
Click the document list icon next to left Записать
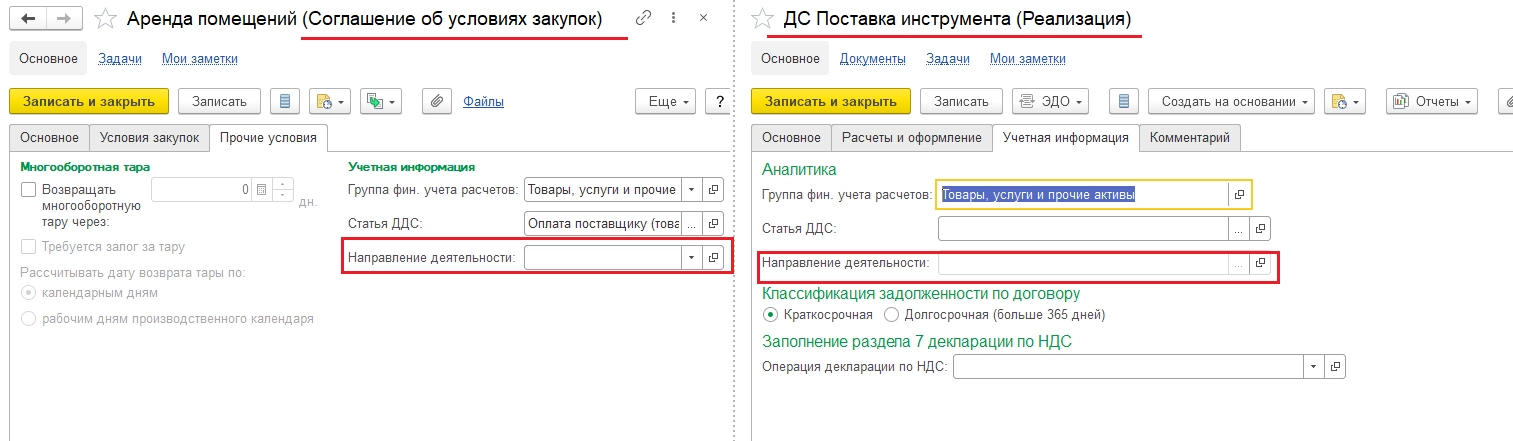[x=286, y=101]
